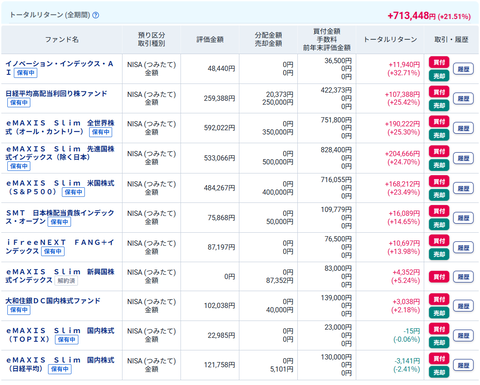Open fund link eMAXIS Slim 先進国株式インデックス(除く日本)
Viewport: 480px width, 385px height.
click(60, 153)
